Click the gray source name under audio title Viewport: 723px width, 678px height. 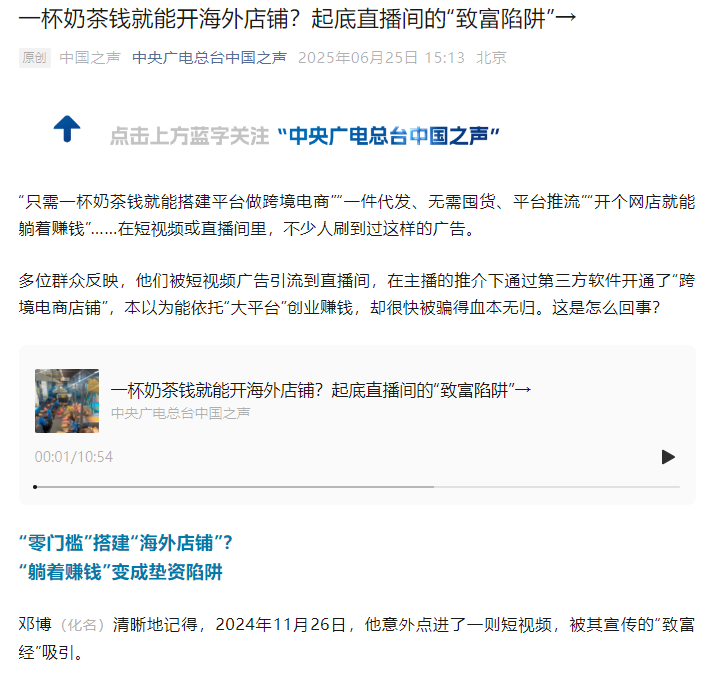point(180,413)
